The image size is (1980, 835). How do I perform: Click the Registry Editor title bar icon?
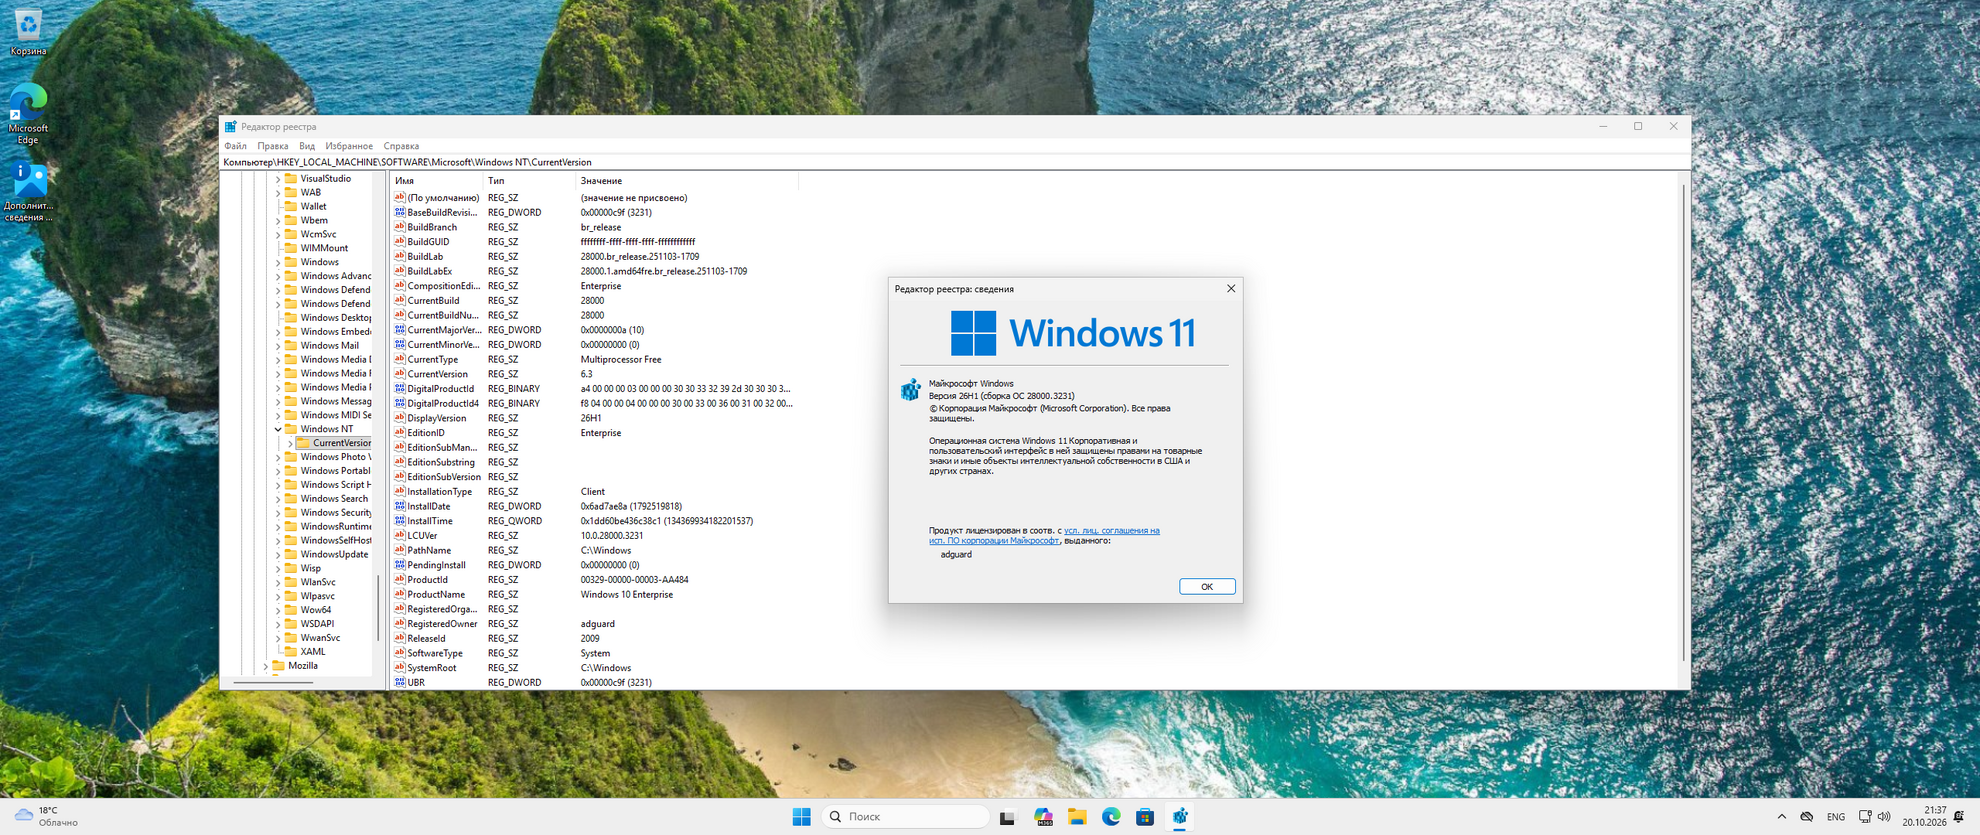tap(231, 127)
